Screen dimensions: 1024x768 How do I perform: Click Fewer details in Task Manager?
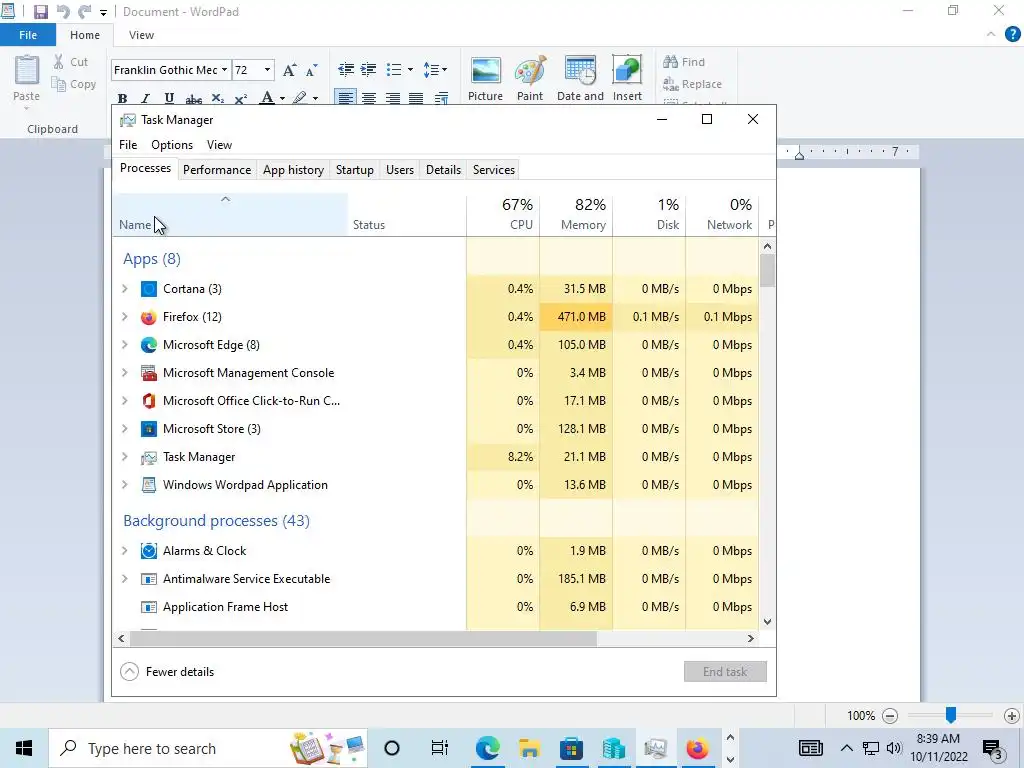tap(167, 671)
